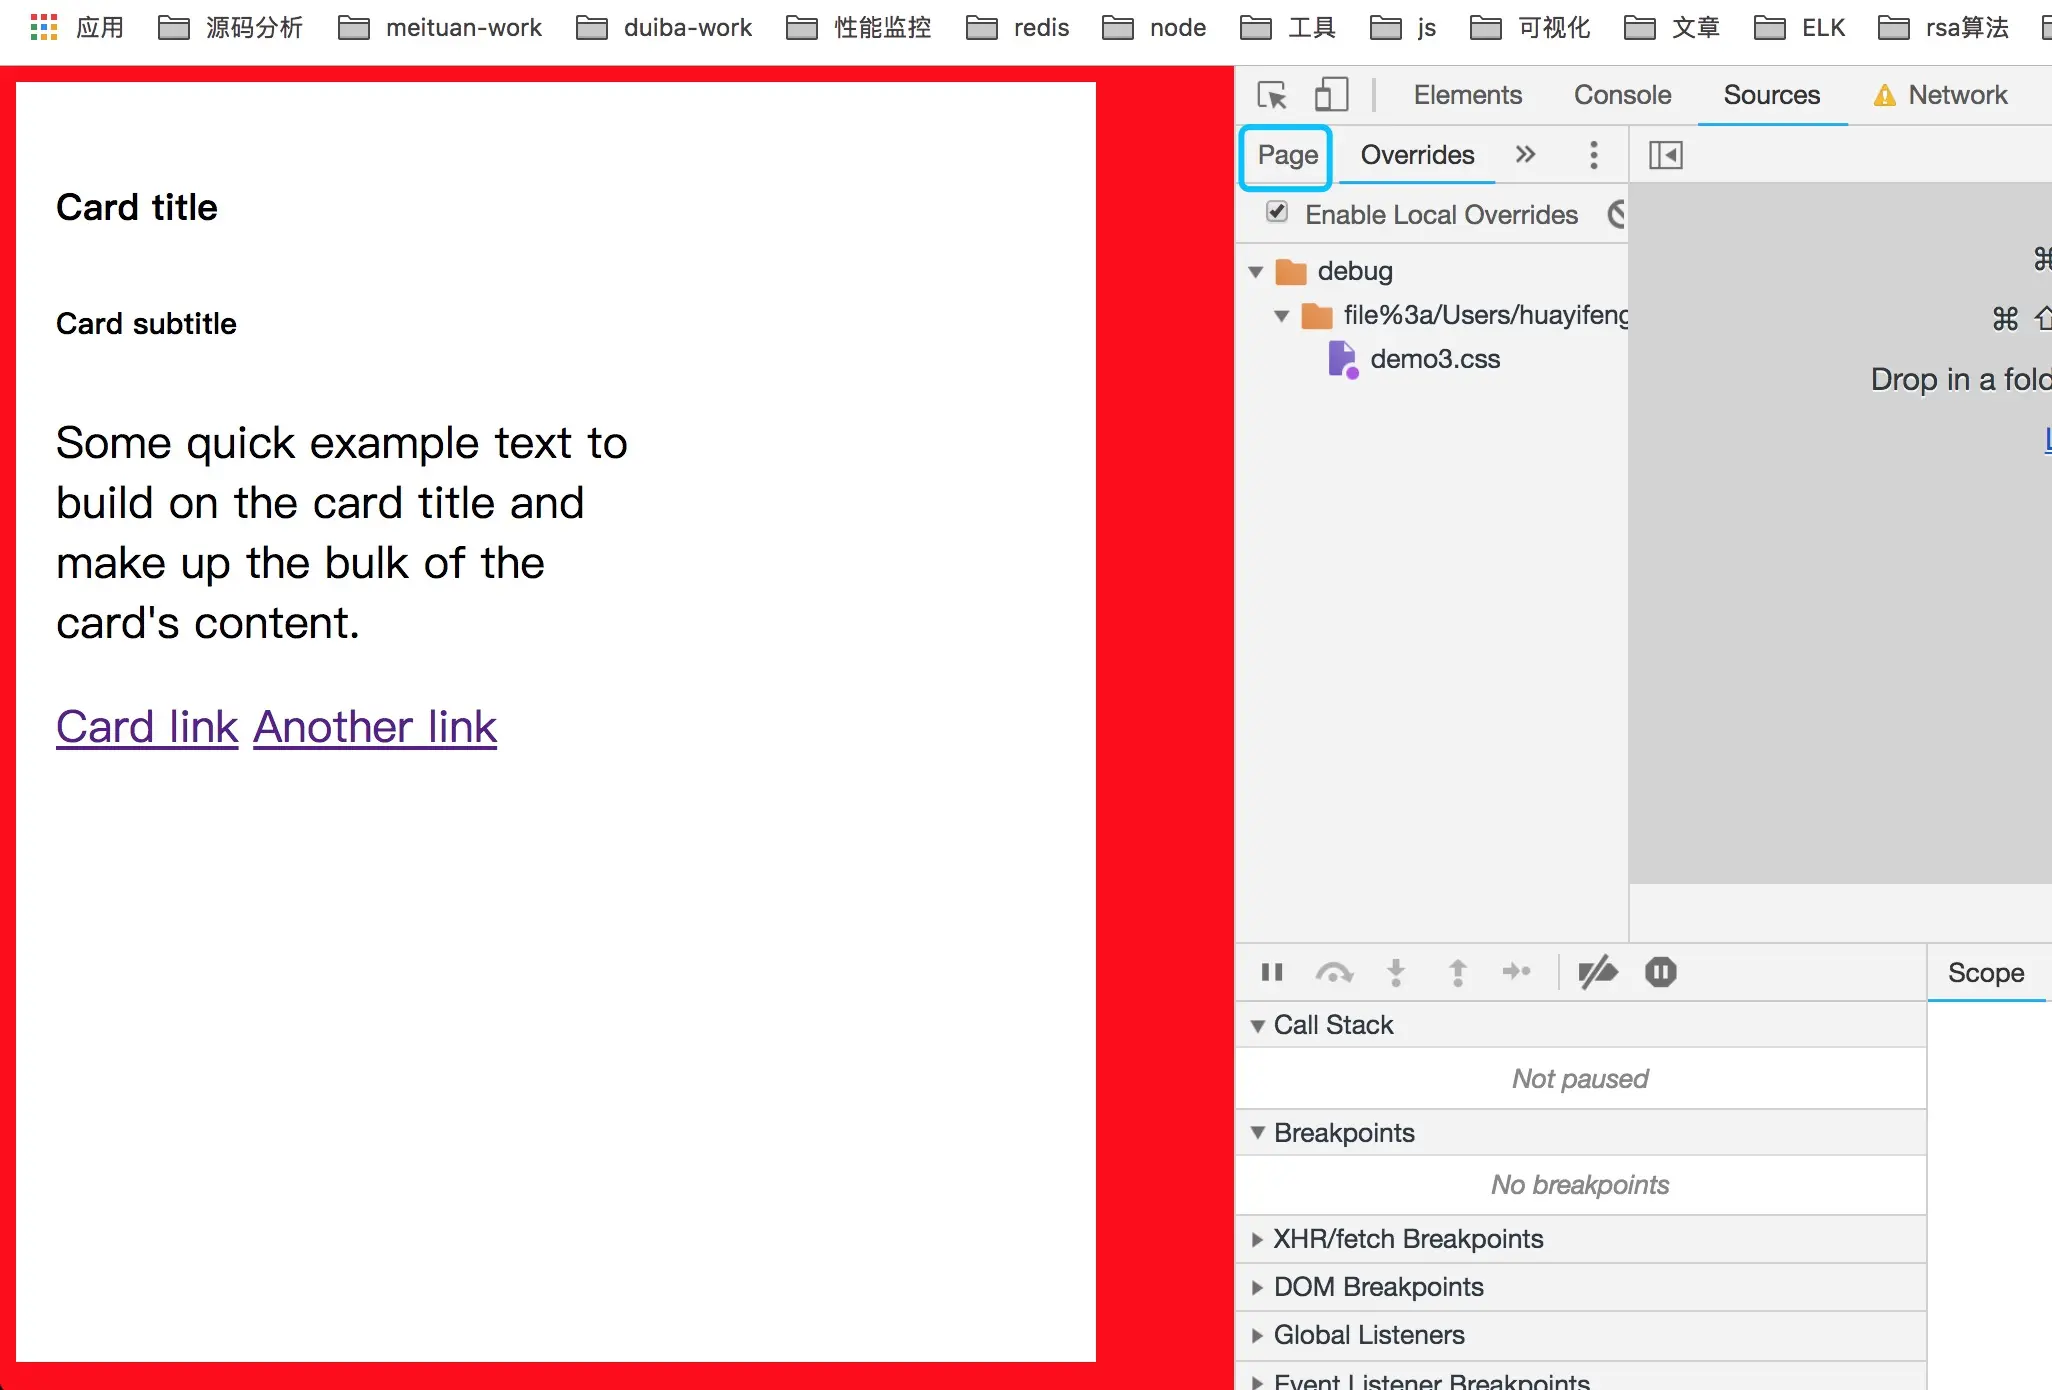Open the Elements tab
Viewport: 2052px width, 1390px height.
point(1467,95)
